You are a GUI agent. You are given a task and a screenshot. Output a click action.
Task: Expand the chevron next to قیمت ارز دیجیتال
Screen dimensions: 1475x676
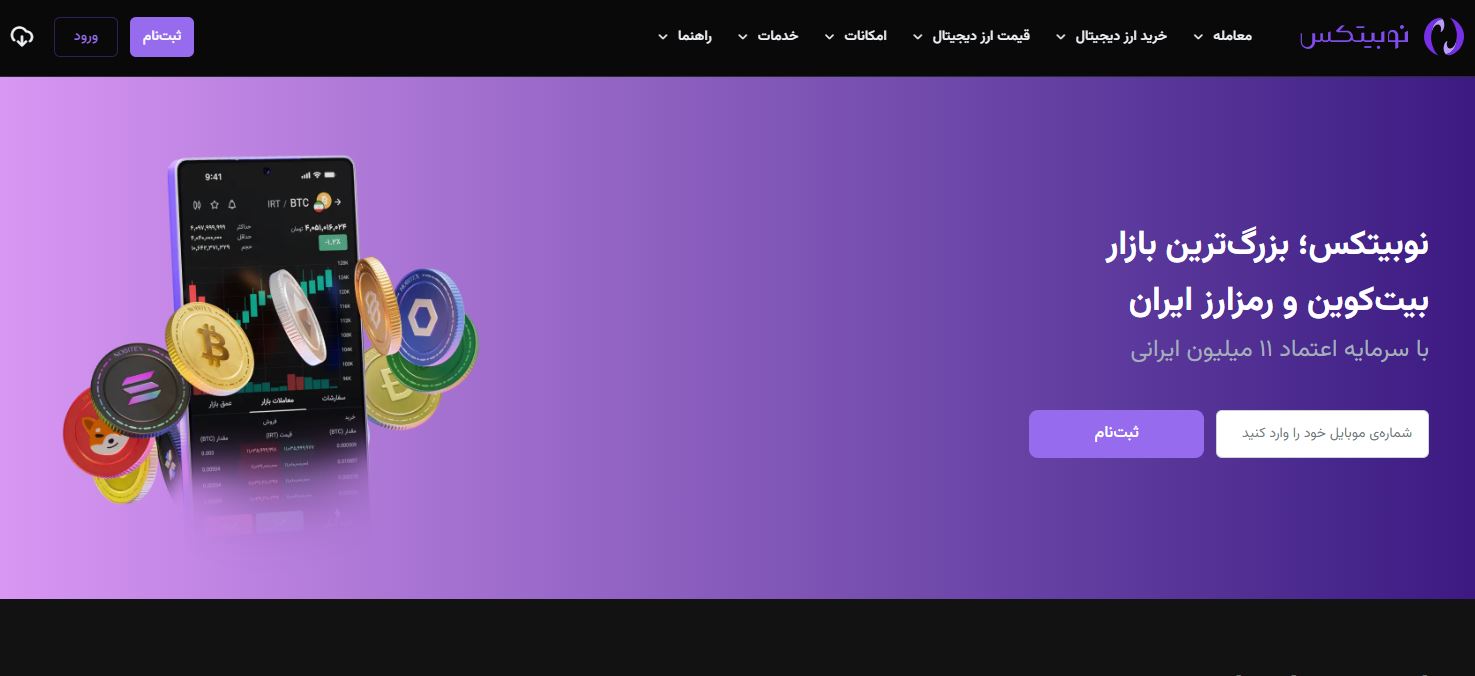pos(918,37)
